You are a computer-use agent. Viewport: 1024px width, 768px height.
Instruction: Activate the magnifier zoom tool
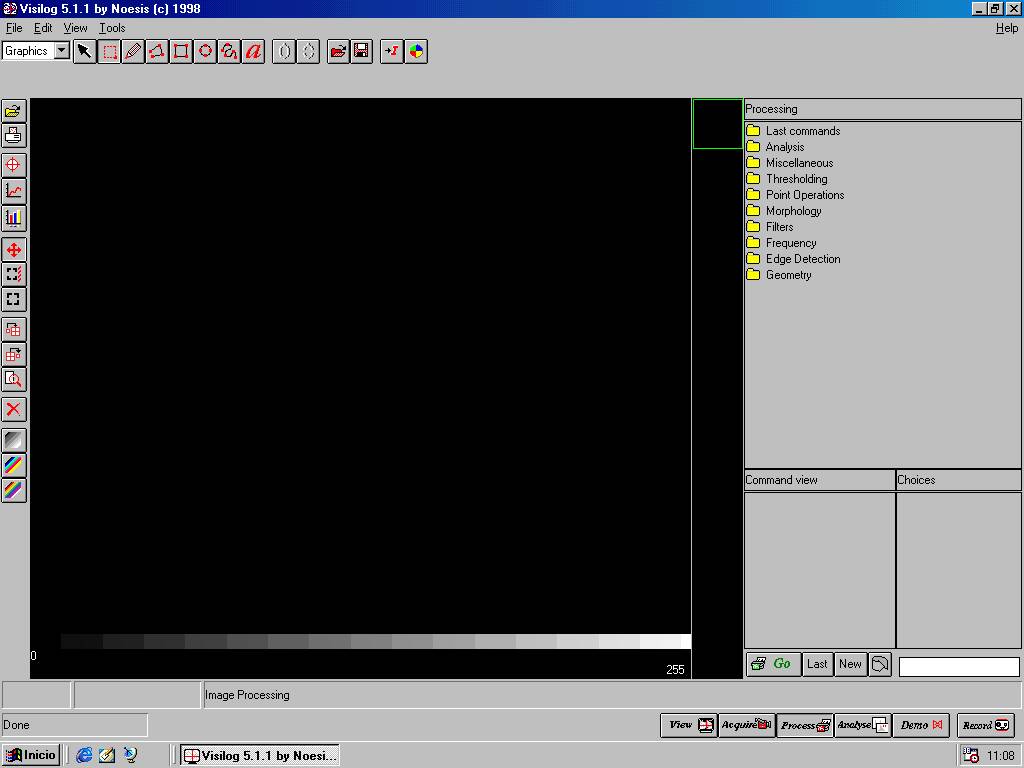(14, 379)
